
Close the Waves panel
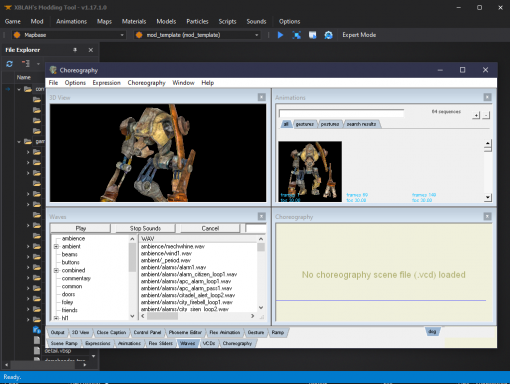262,216
